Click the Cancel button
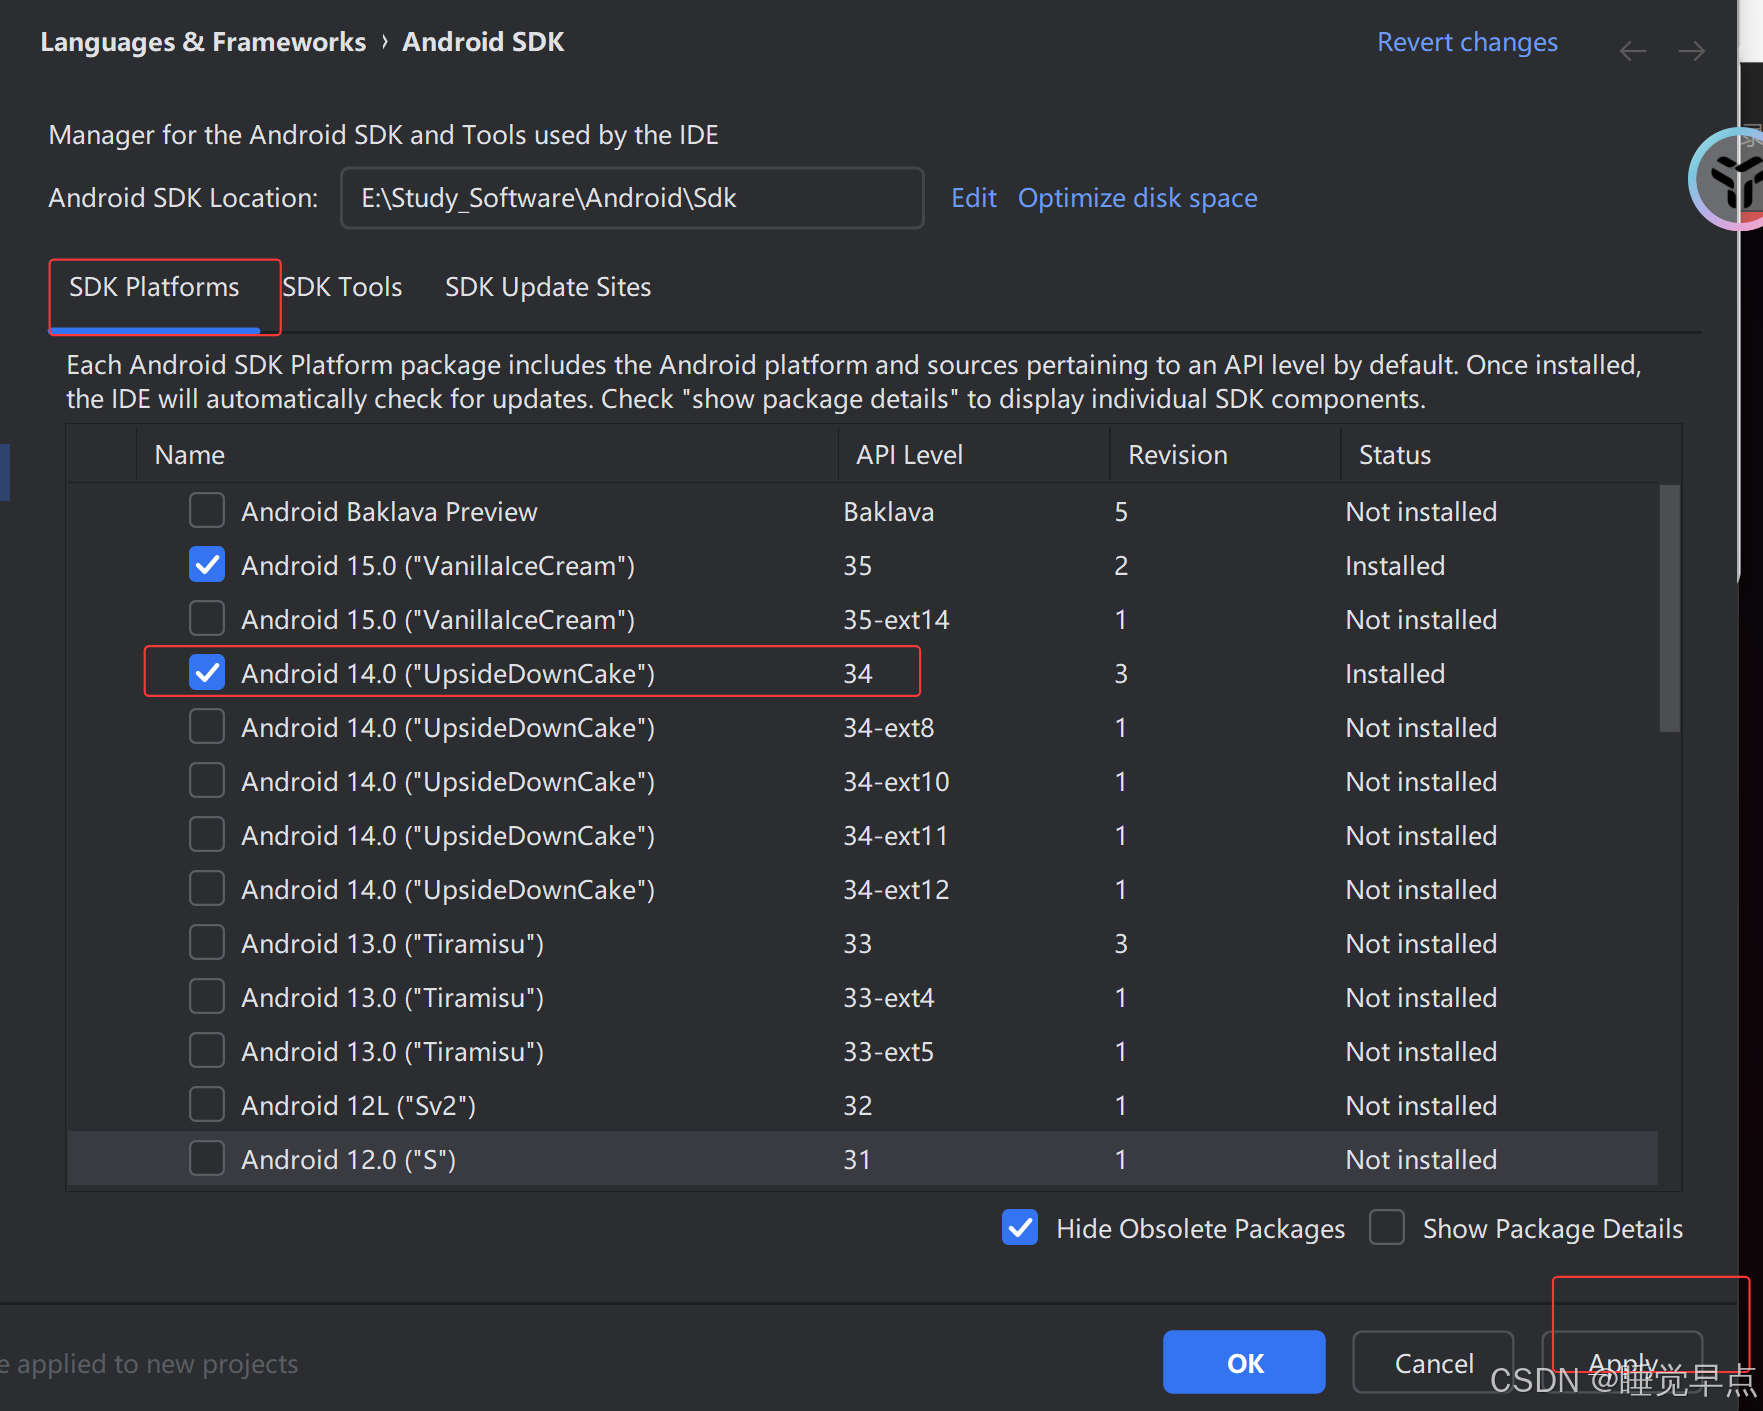The width and height of the screenshot is (1763, 1411). coord(1433,1362)
